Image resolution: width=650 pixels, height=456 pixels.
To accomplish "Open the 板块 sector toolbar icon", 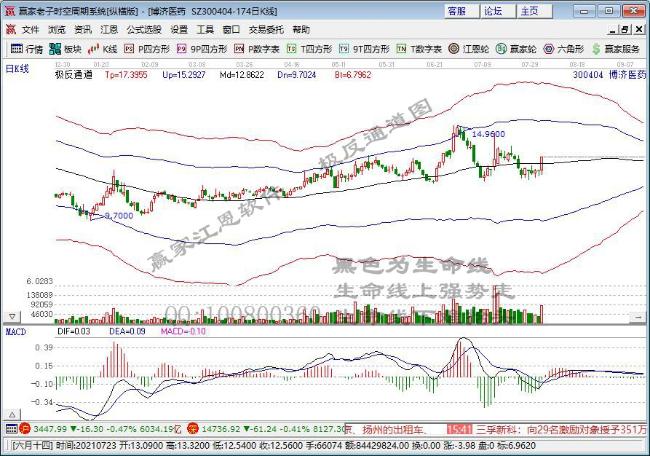I will pyautogui.click(x=65, y=49).
